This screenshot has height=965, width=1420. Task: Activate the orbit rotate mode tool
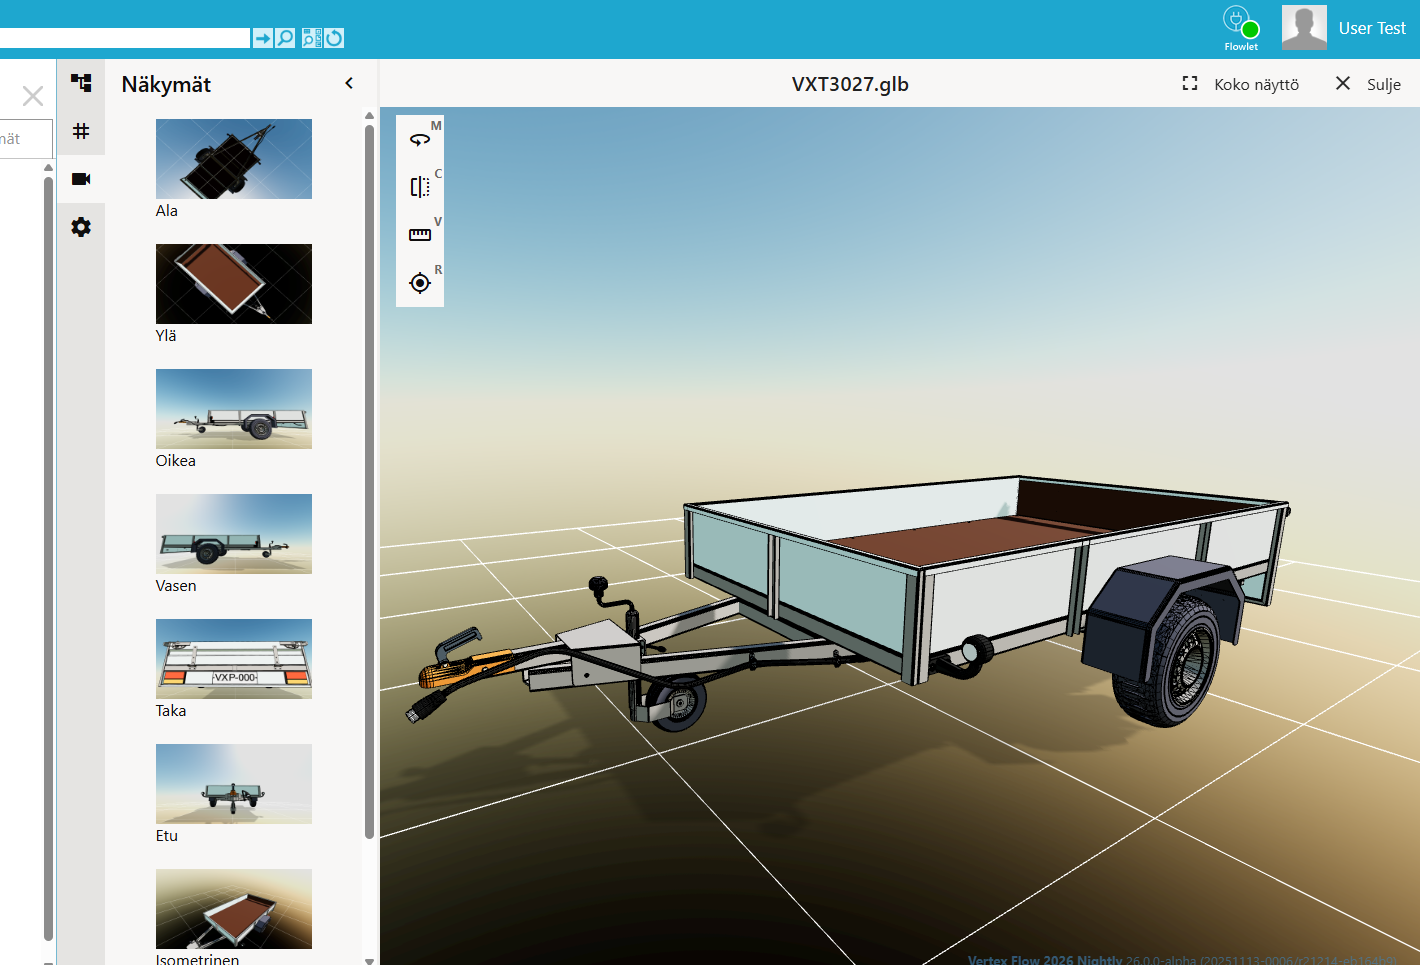click(x=420, y=140)
